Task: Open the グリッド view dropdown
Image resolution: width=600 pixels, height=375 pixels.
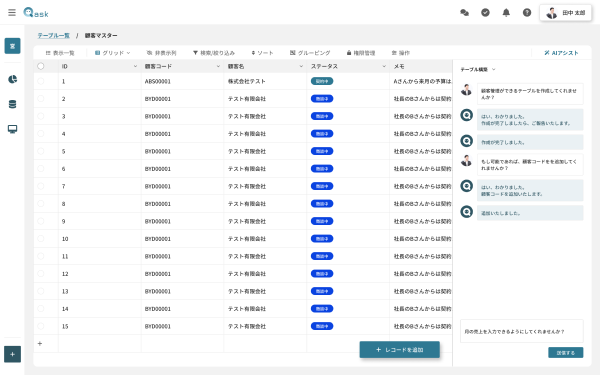Action: pos(112,53)
